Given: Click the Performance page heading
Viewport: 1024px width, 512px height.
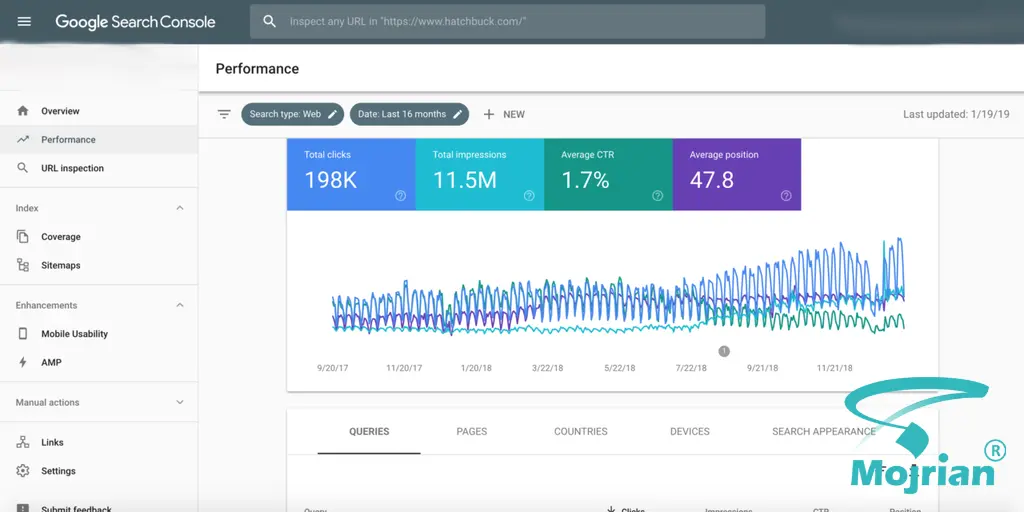Looking at the screenshot, I should point(257,69).
